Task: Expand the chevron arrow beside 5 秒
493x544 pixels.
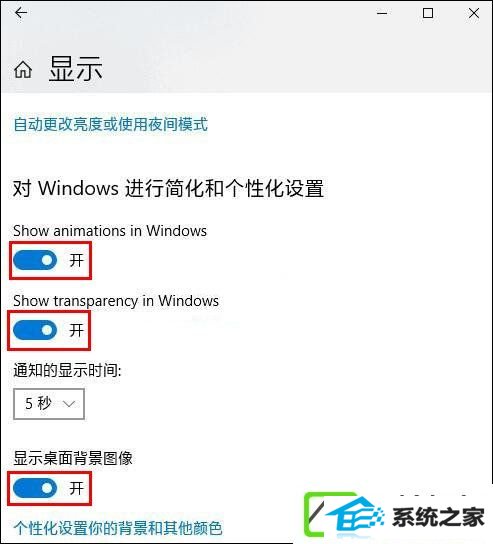Action: tap(69, 404)
